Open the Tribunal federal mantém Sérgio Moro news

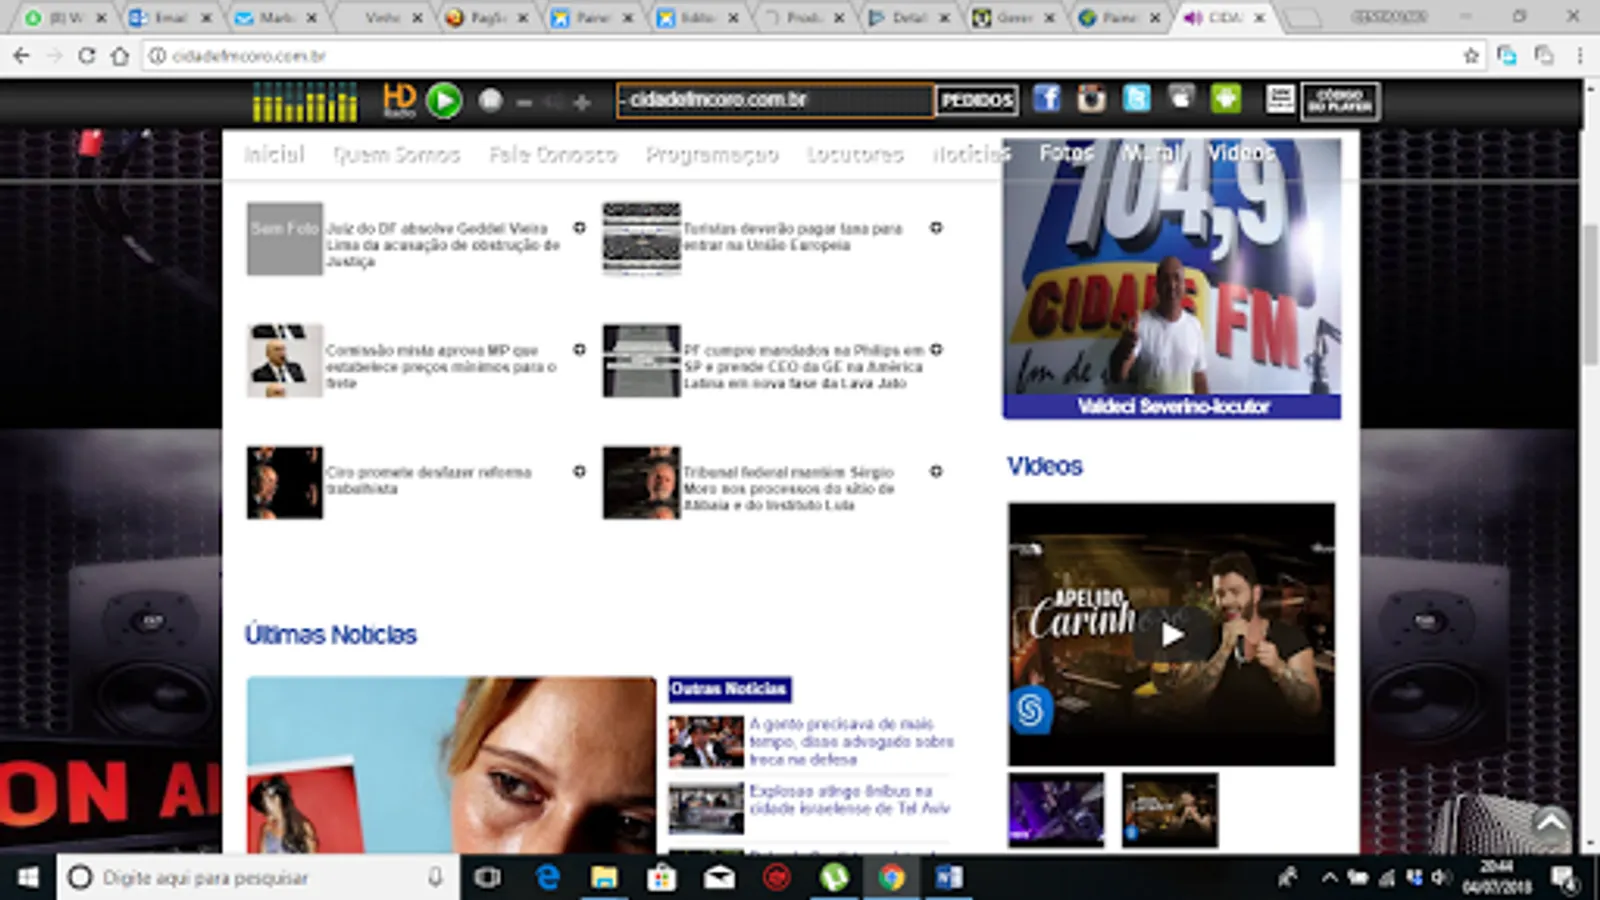789,488
